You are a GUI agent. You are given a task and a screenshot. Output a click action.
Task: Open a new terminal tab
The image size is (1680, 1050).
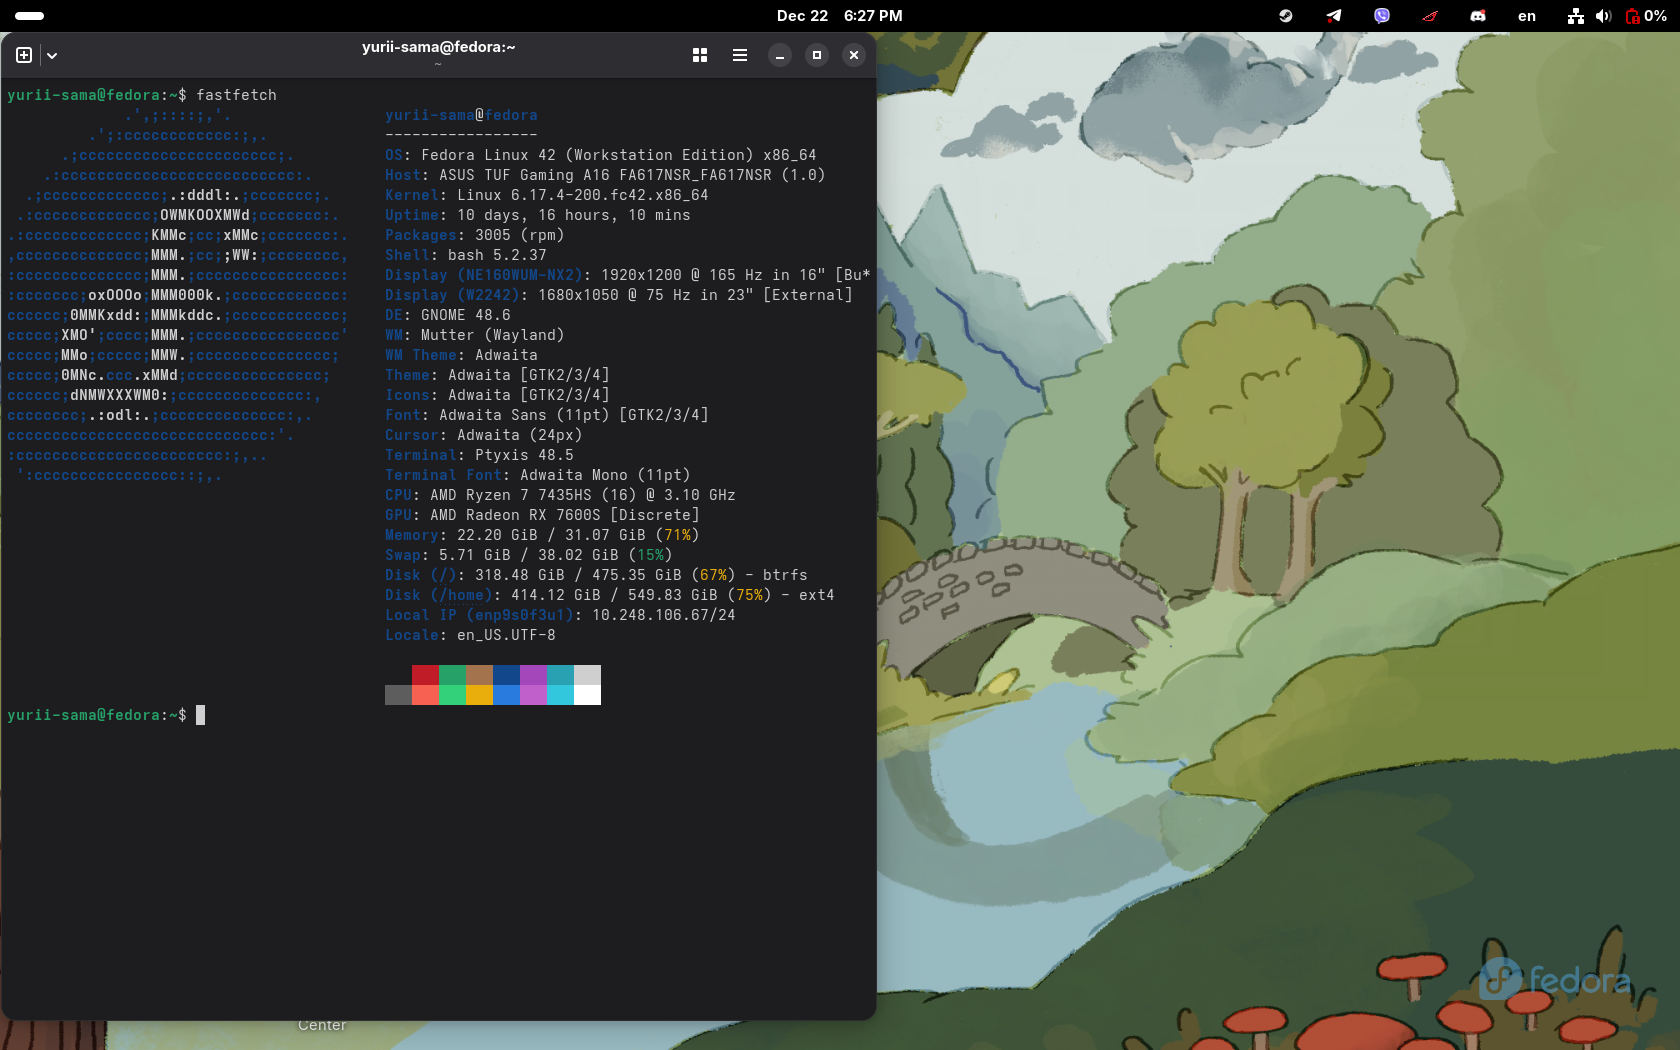point(24,55)
